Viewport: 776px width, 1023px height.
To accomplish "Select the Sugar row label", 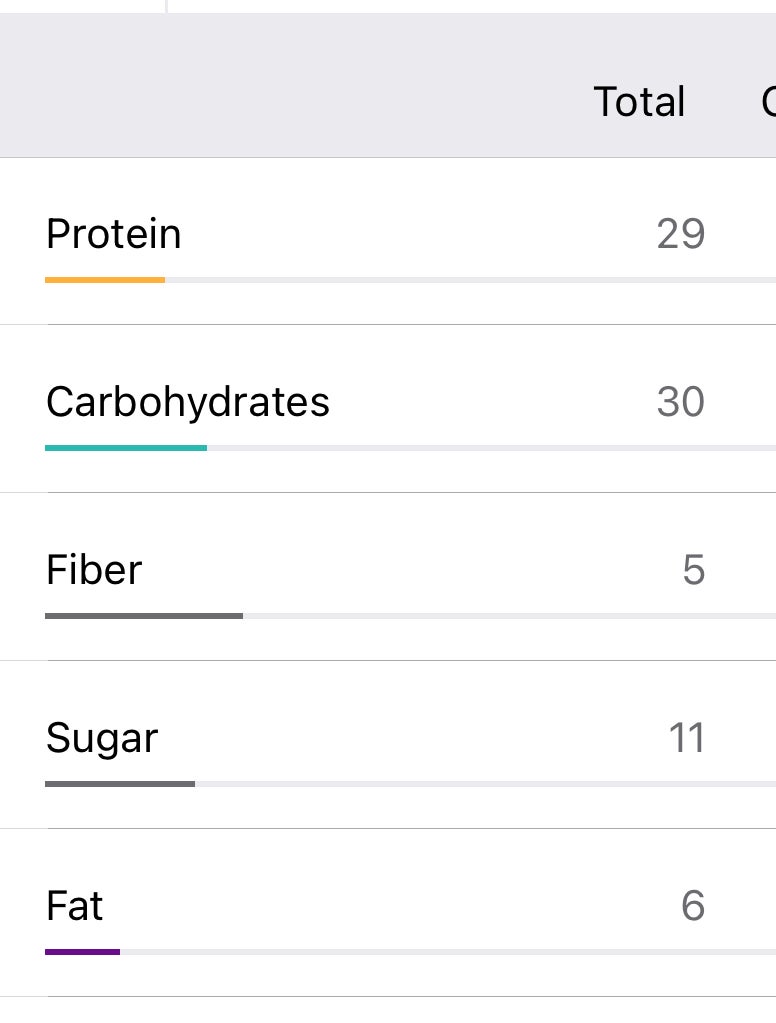I will click(x=102, y=739).
